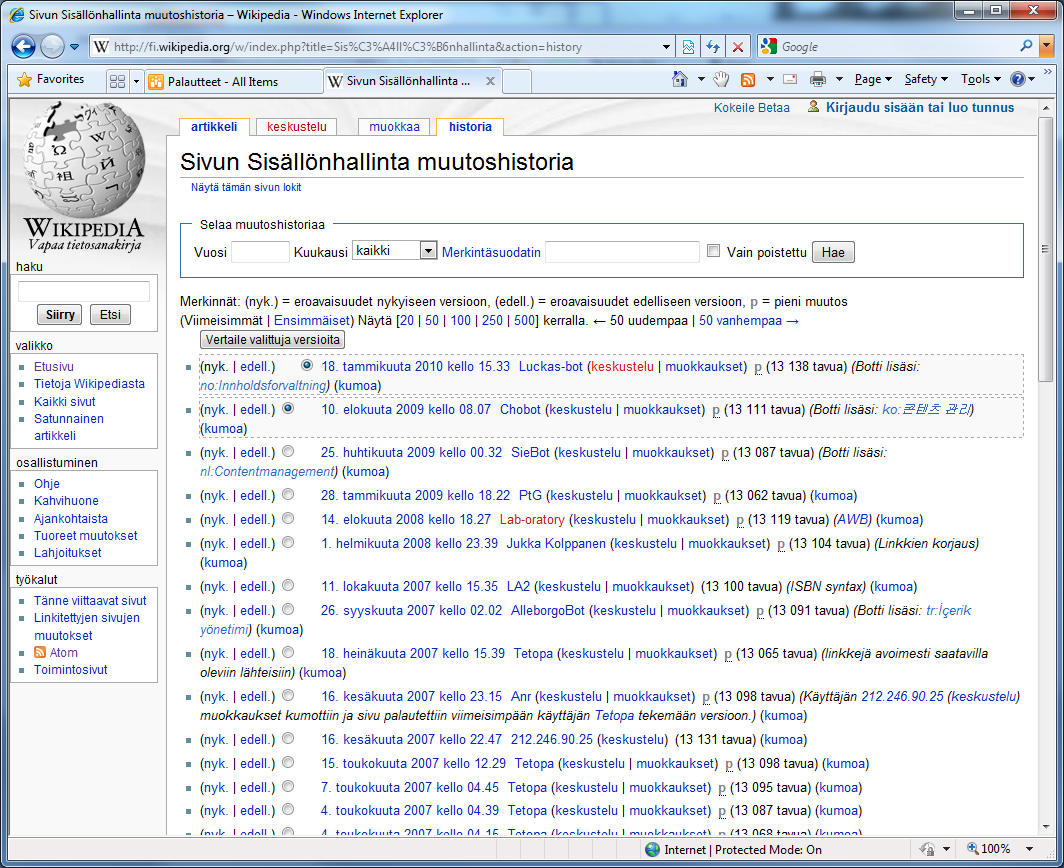Open the Page menu dropdown
The height and width of the screenshot is (868, 1064).
(x=873, y=79)
